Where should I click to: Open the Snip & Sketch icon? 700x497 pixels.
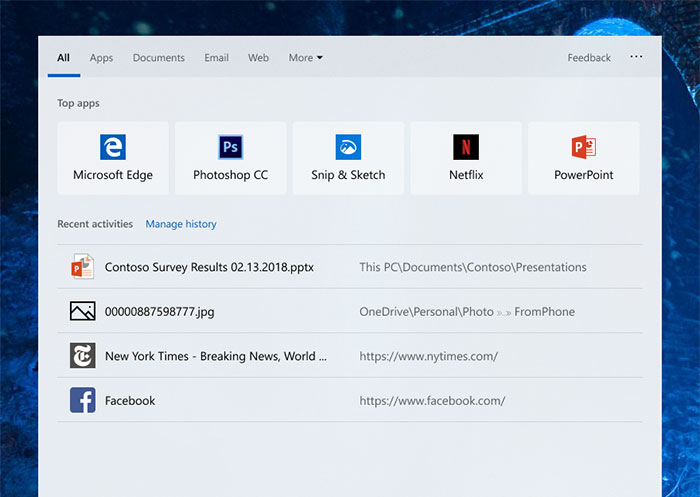point(348,147)
